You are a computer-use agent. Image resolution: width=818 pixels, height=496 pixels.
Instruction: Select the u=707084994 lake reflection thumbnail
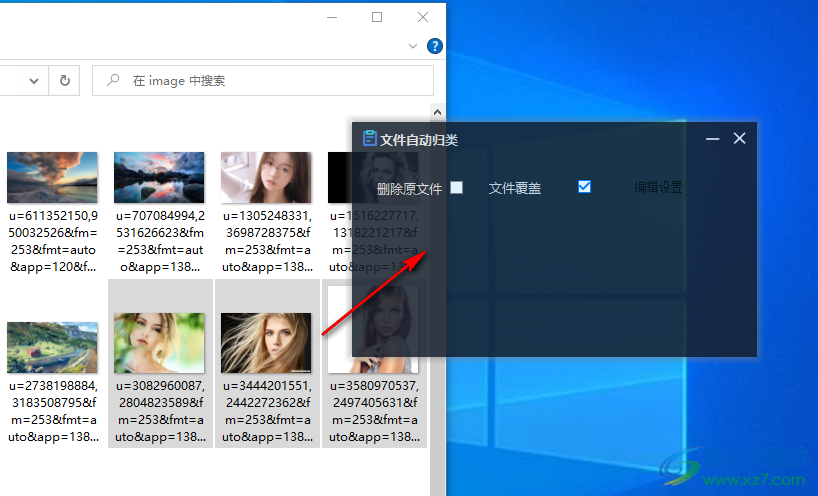tap(159, 177)
